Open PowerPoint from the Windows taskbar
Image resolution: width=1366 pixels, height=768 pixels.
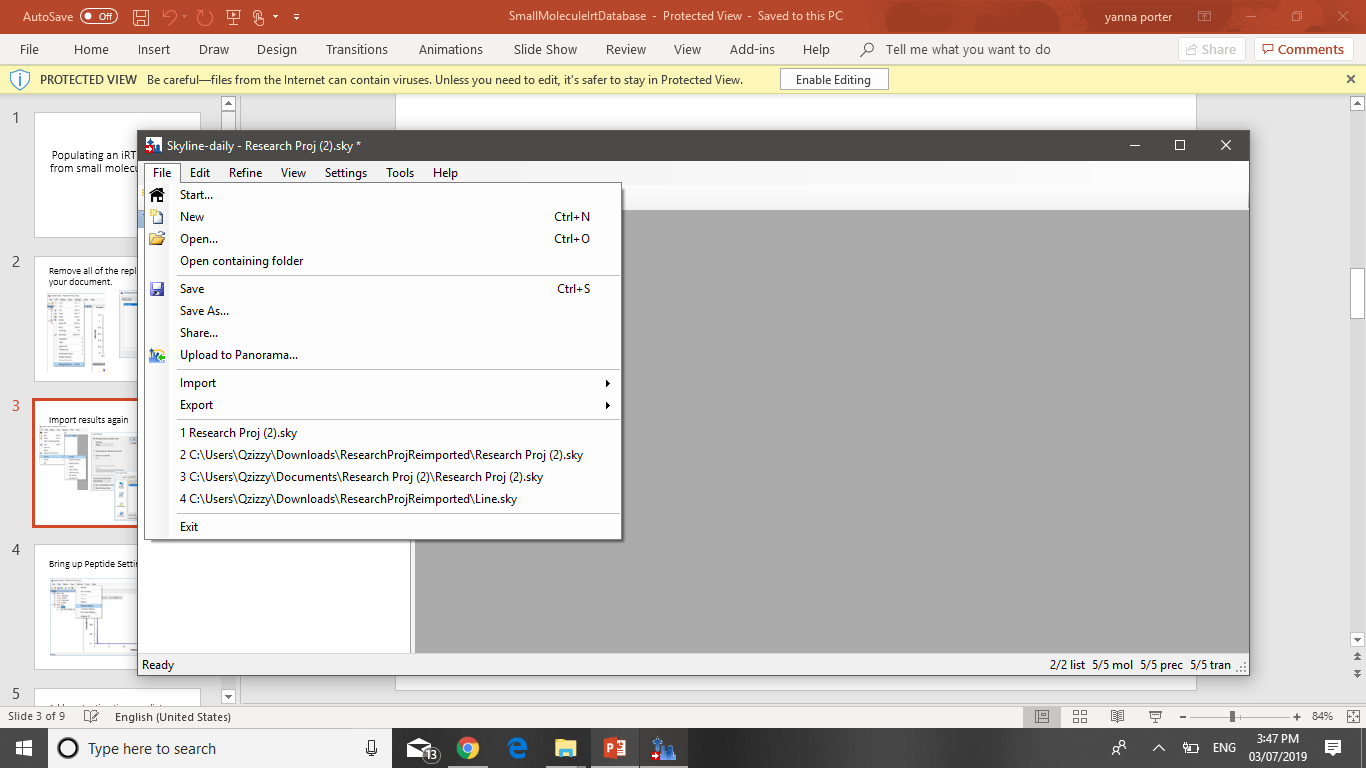point(613,748)
